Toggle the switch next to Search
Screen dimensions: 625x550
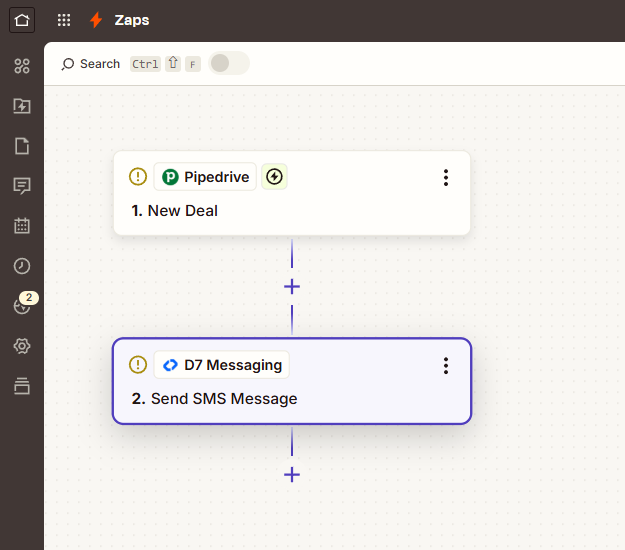(229, 63)
